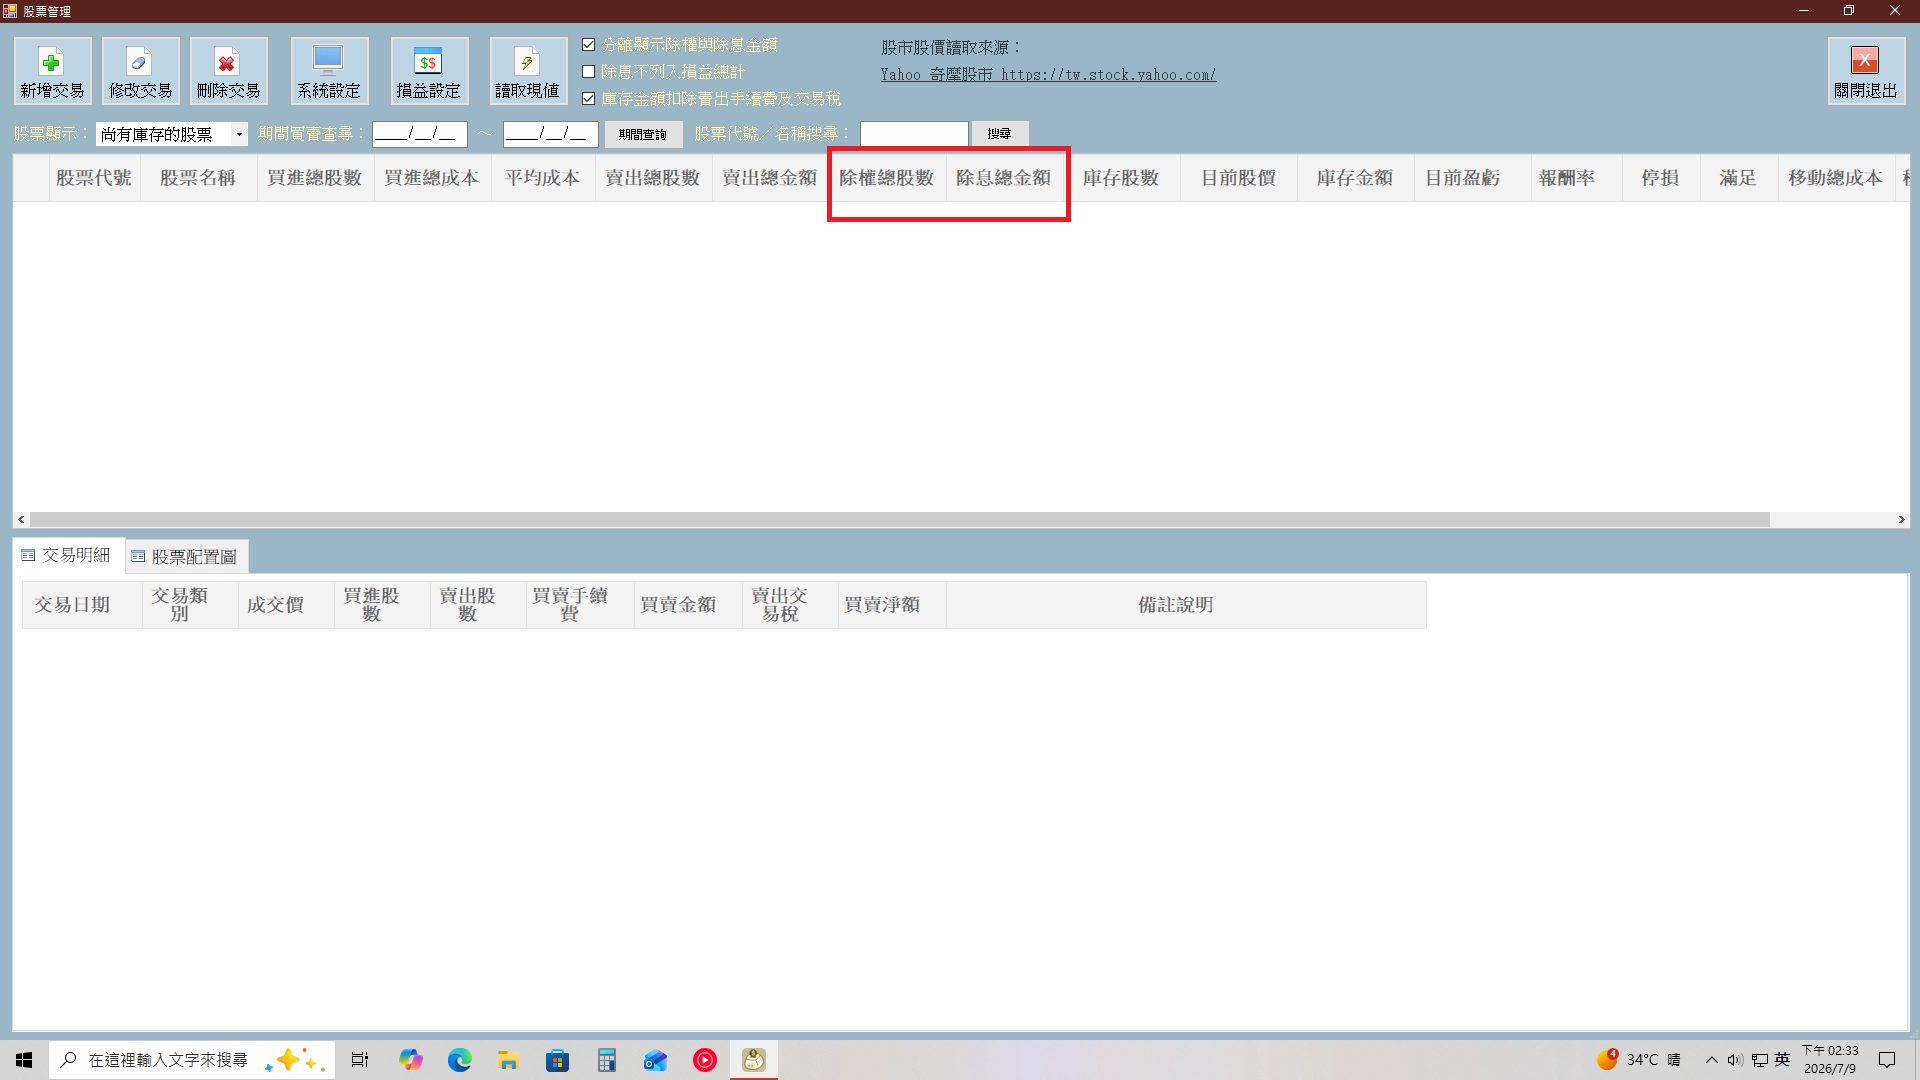This screenshot has width=1920, height=1080.
Task: Click the 買進總股數 column header
Action: coord(315,178)
